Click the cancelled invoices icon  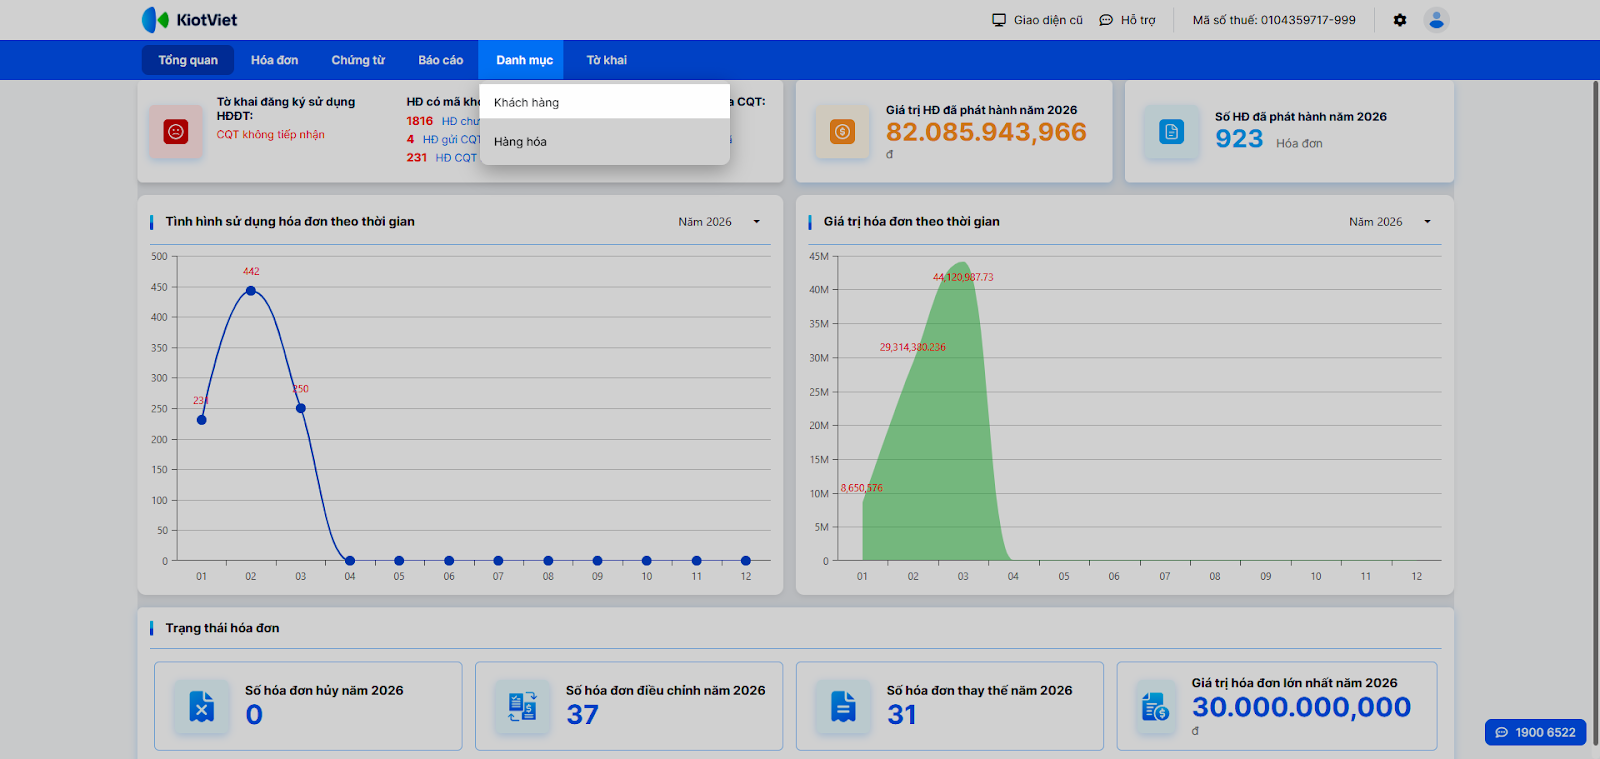tap(202, 707)
